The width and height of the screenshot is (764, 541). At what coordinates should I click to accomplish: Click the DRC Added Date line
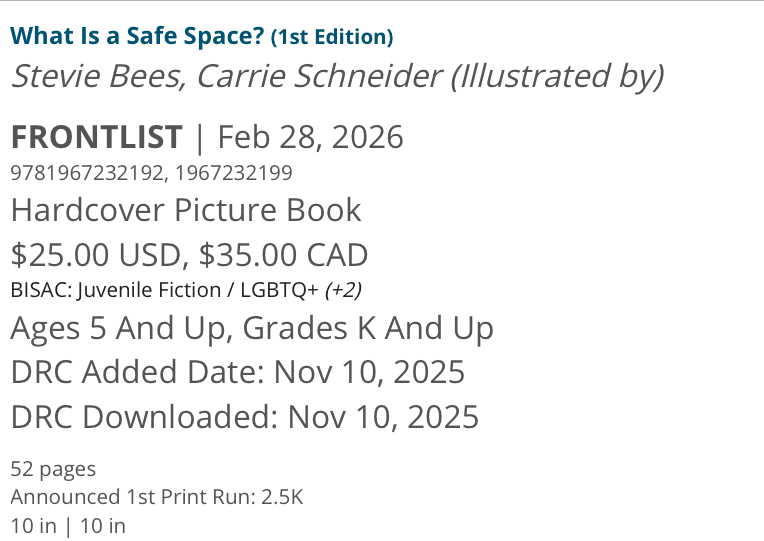click(238, 372)
